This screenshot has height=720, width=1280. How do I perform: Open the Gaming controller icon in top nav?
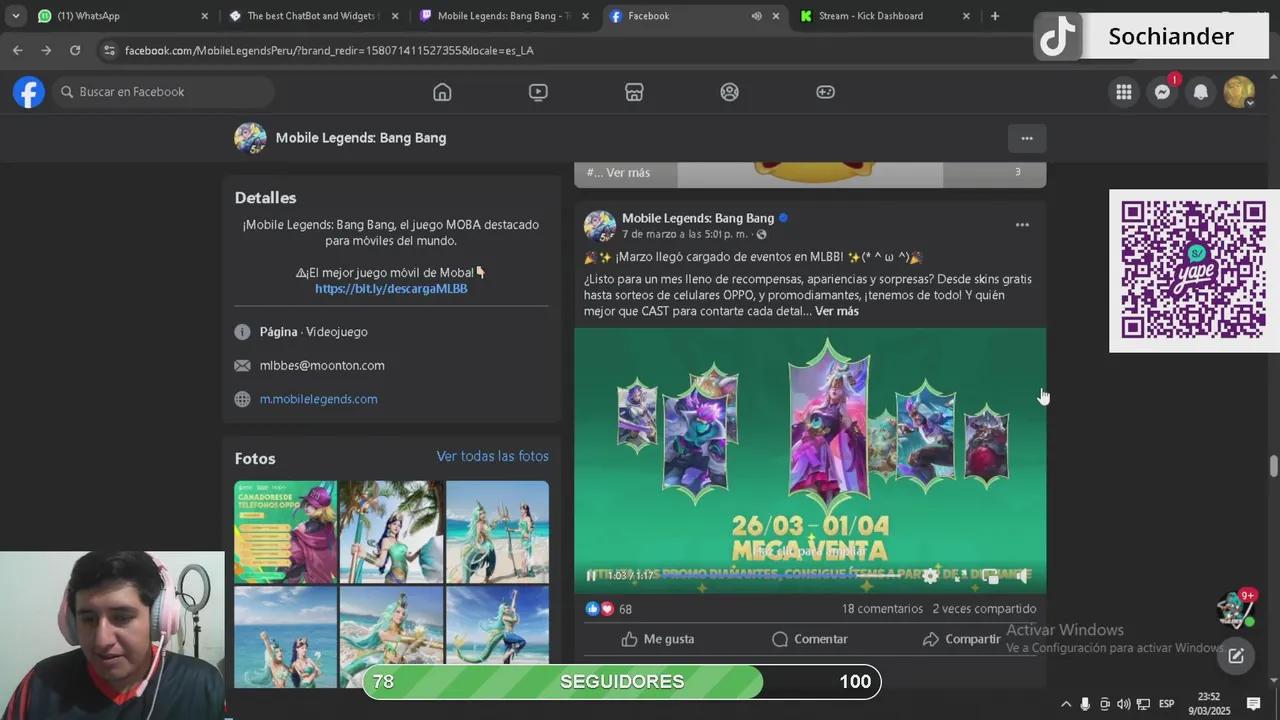point(825,92)
